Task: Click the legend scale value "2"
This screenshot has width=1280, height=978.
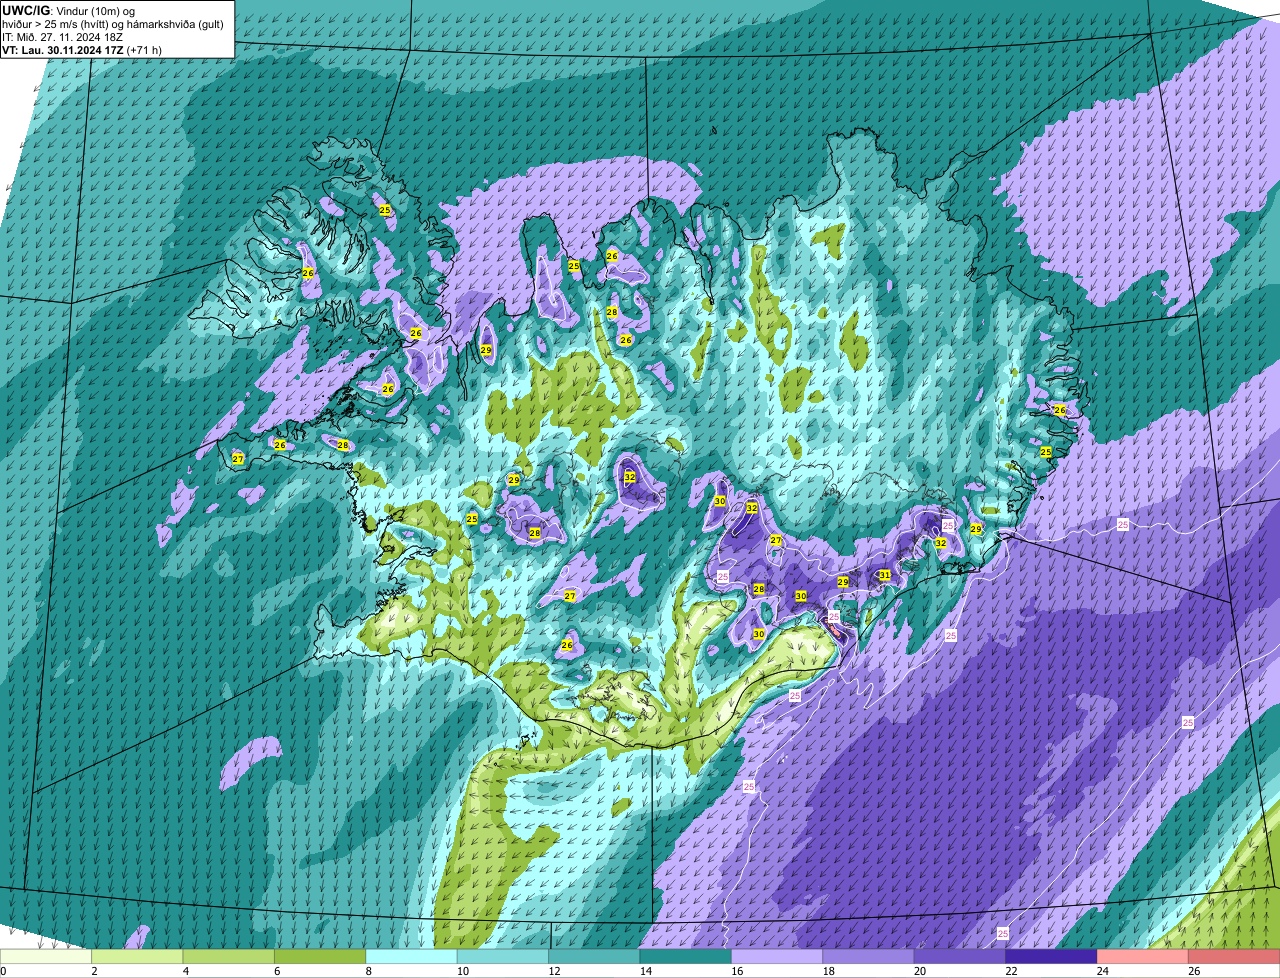Action: 94,971
